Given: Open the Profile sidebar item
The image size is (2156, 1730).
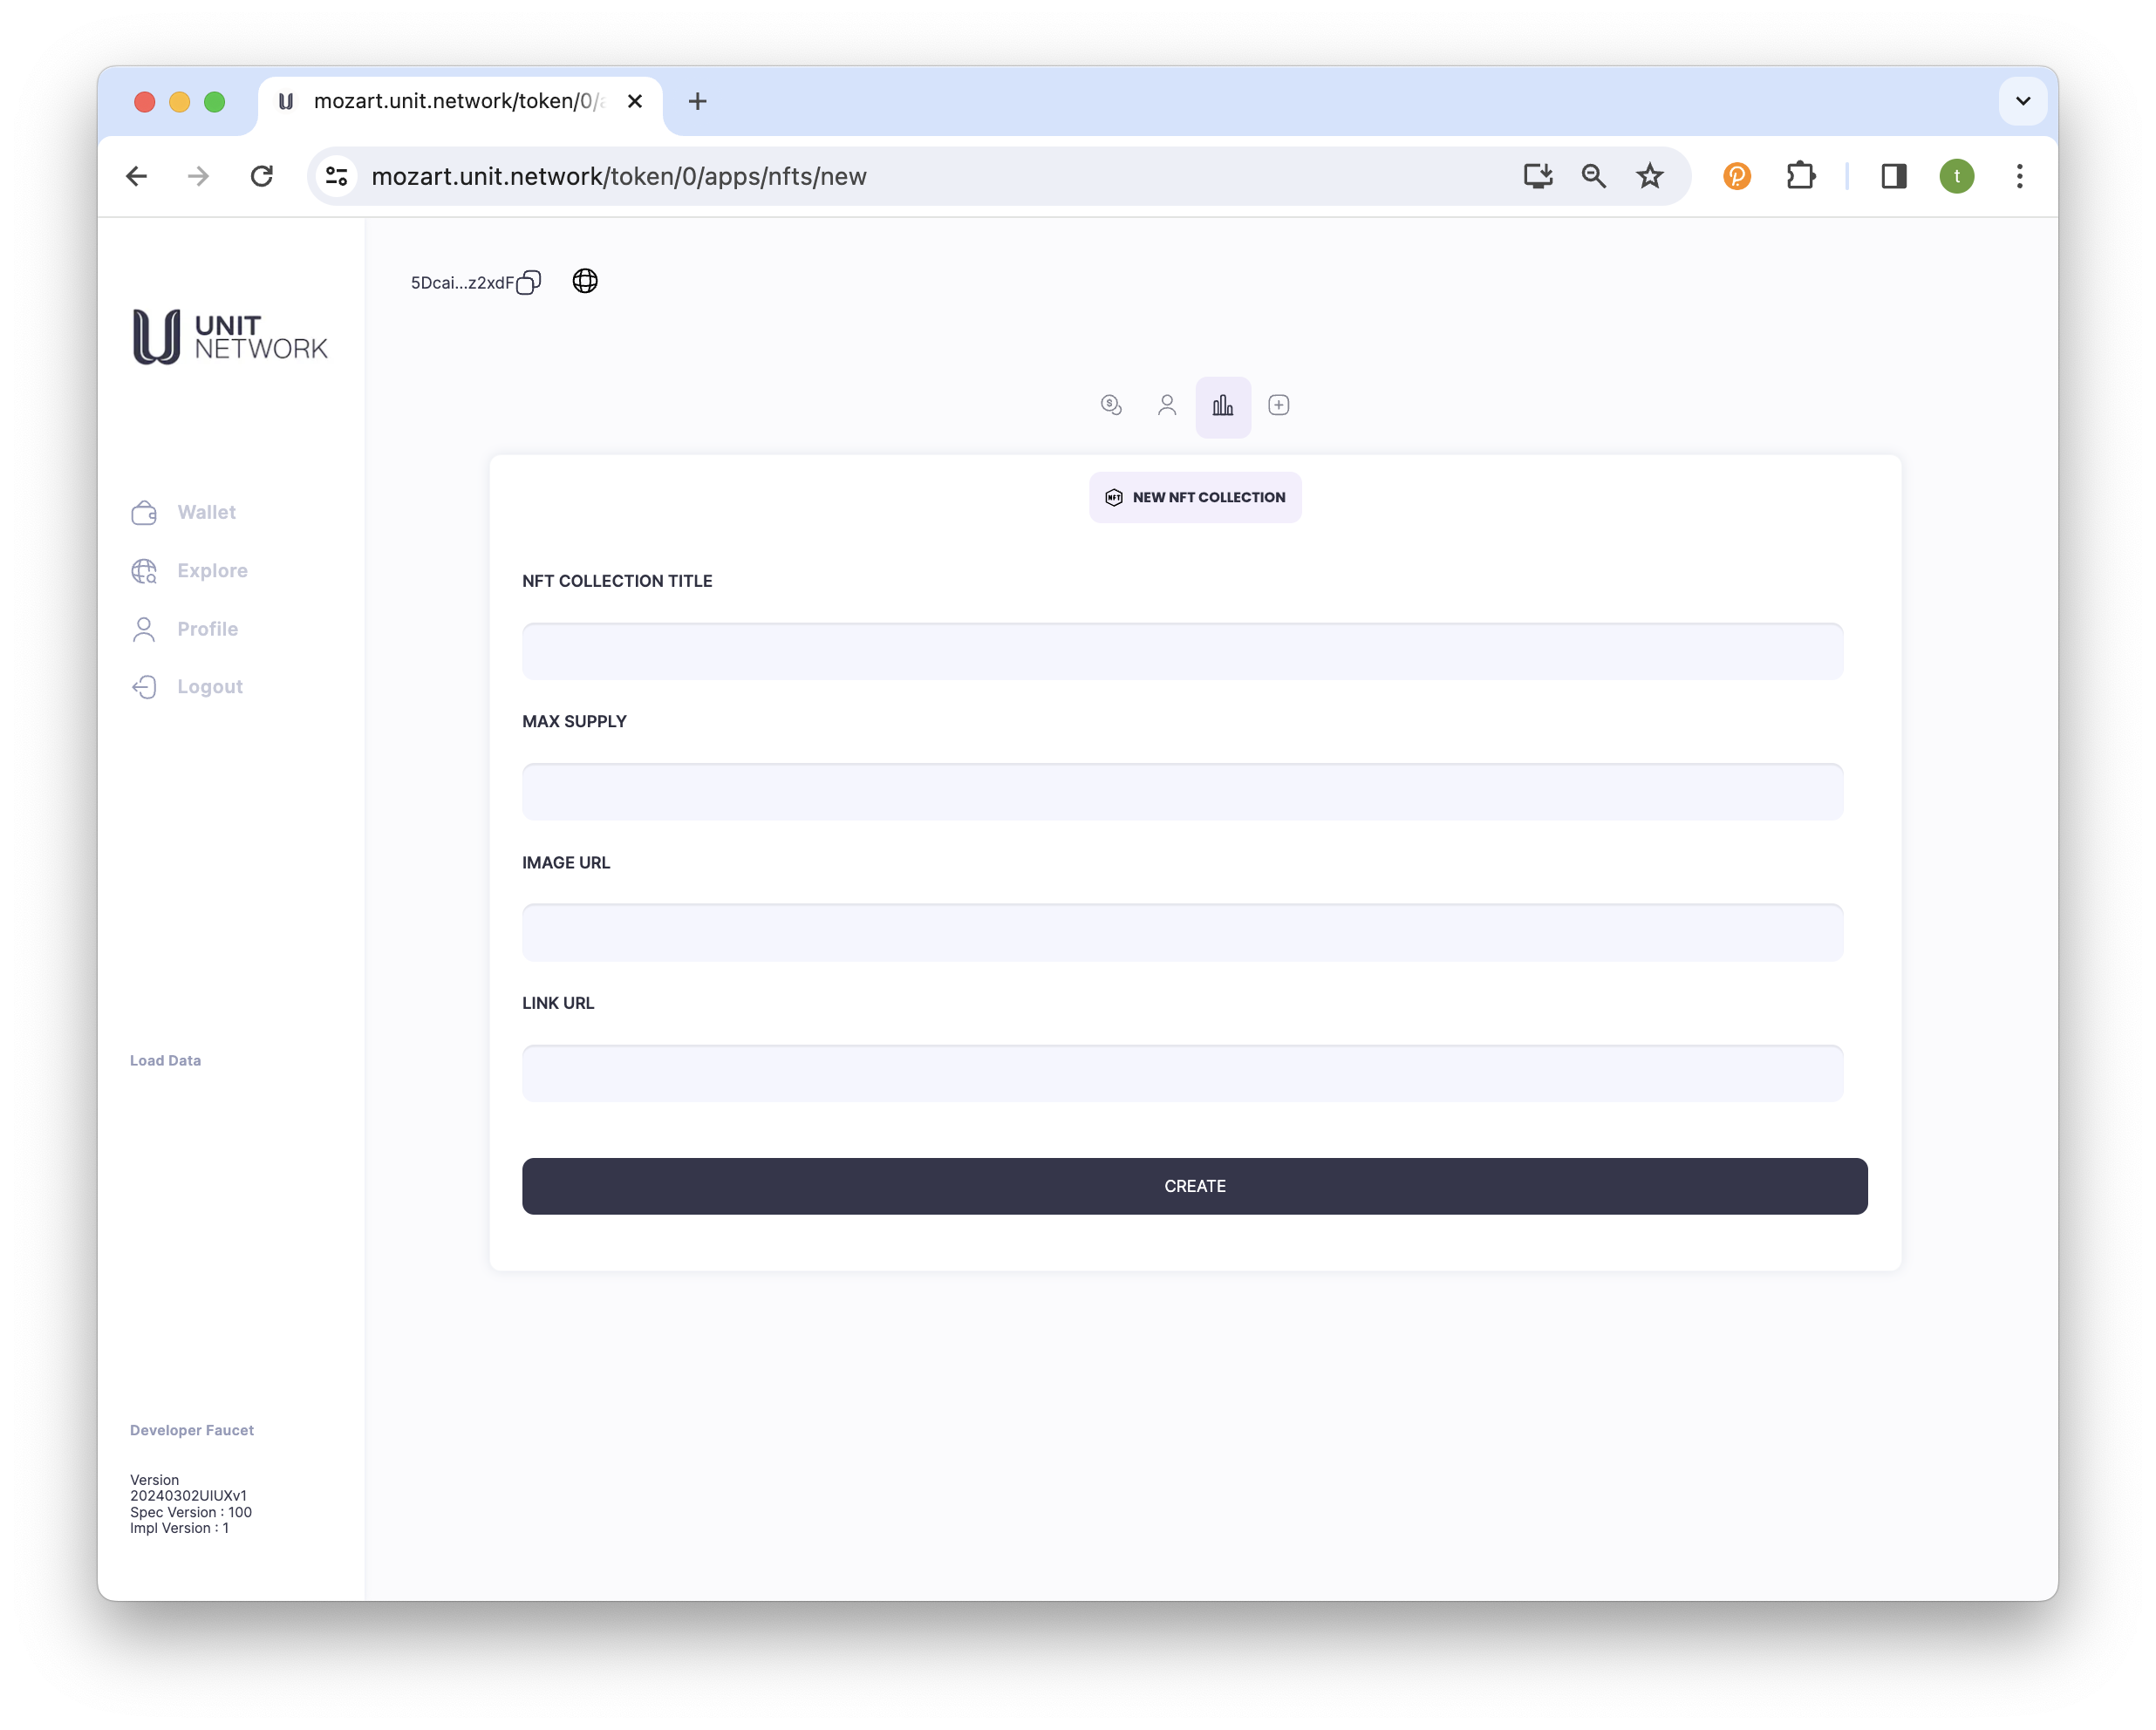Looking at the screenshot, I should [207, 629].
